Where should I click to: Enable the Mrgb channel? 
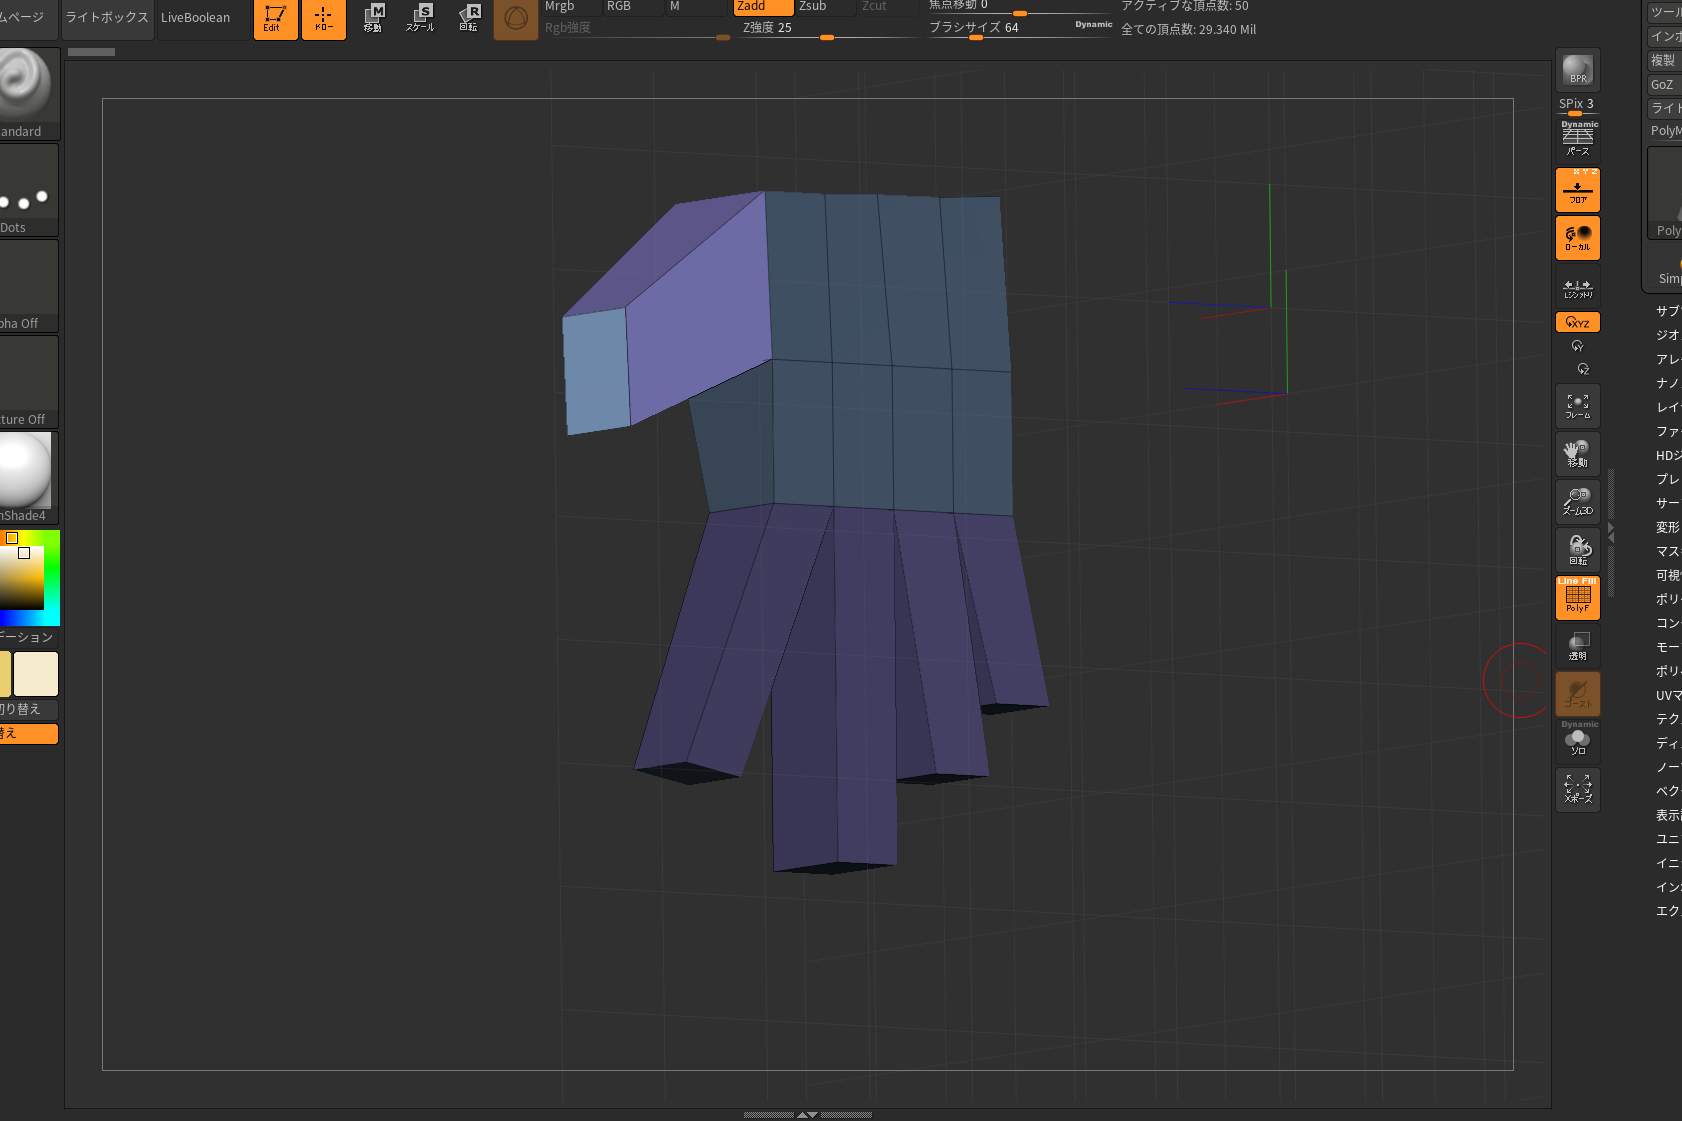(x=571, y=7)
